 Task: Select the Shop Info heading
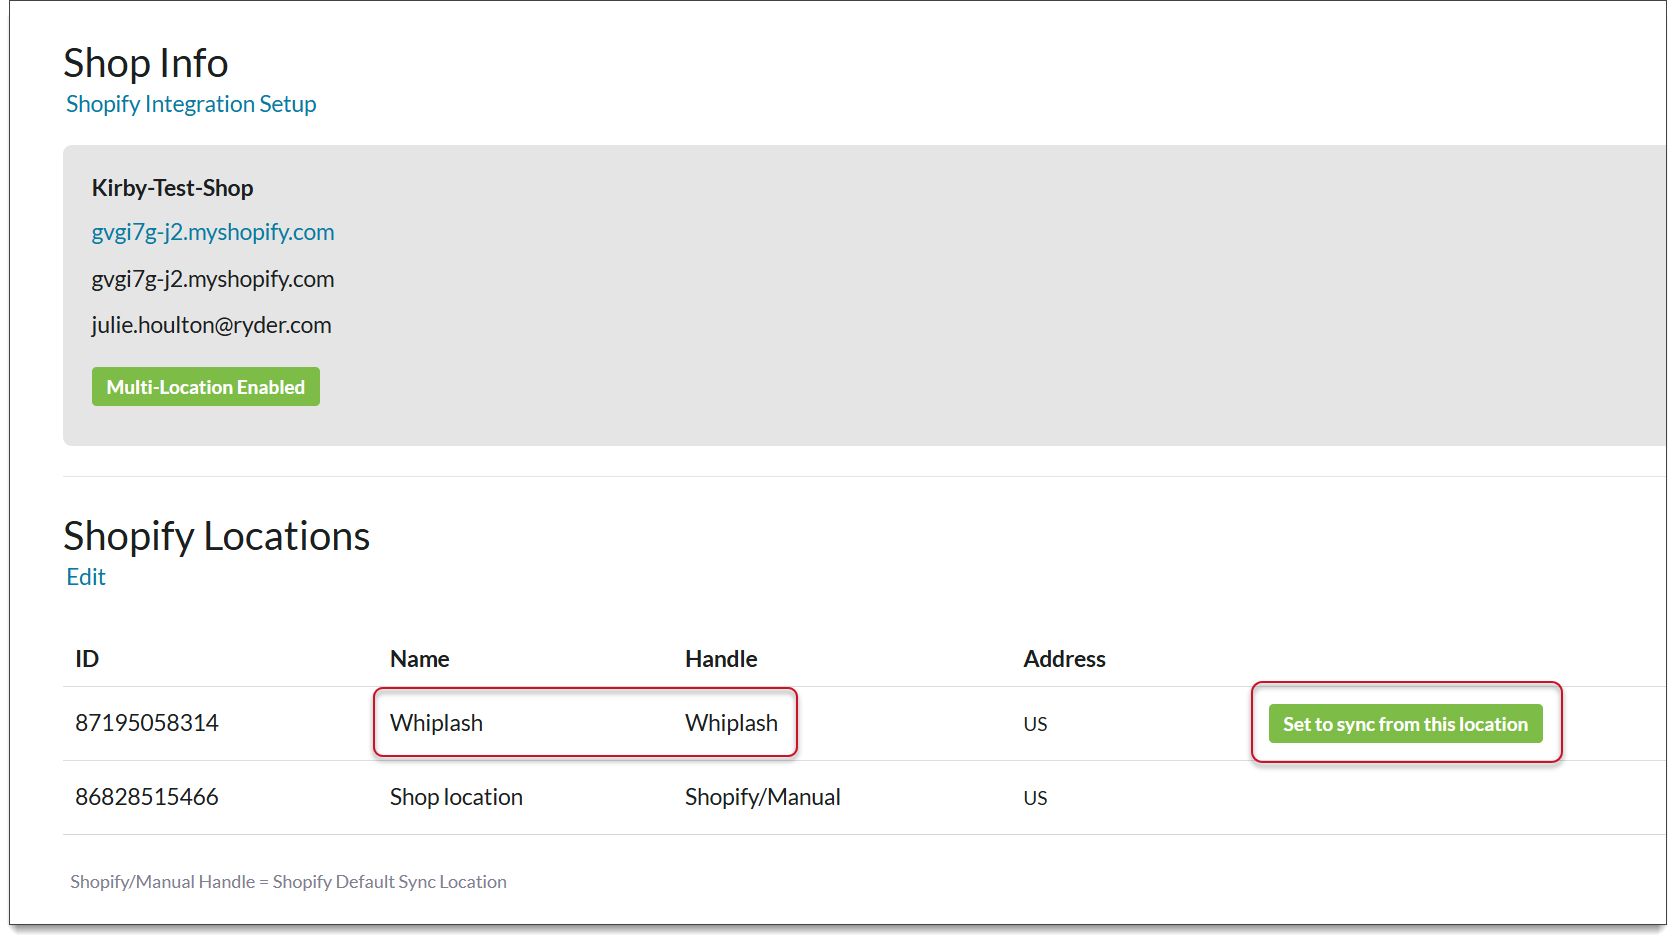pyautogui.click(x=146, y=63)
